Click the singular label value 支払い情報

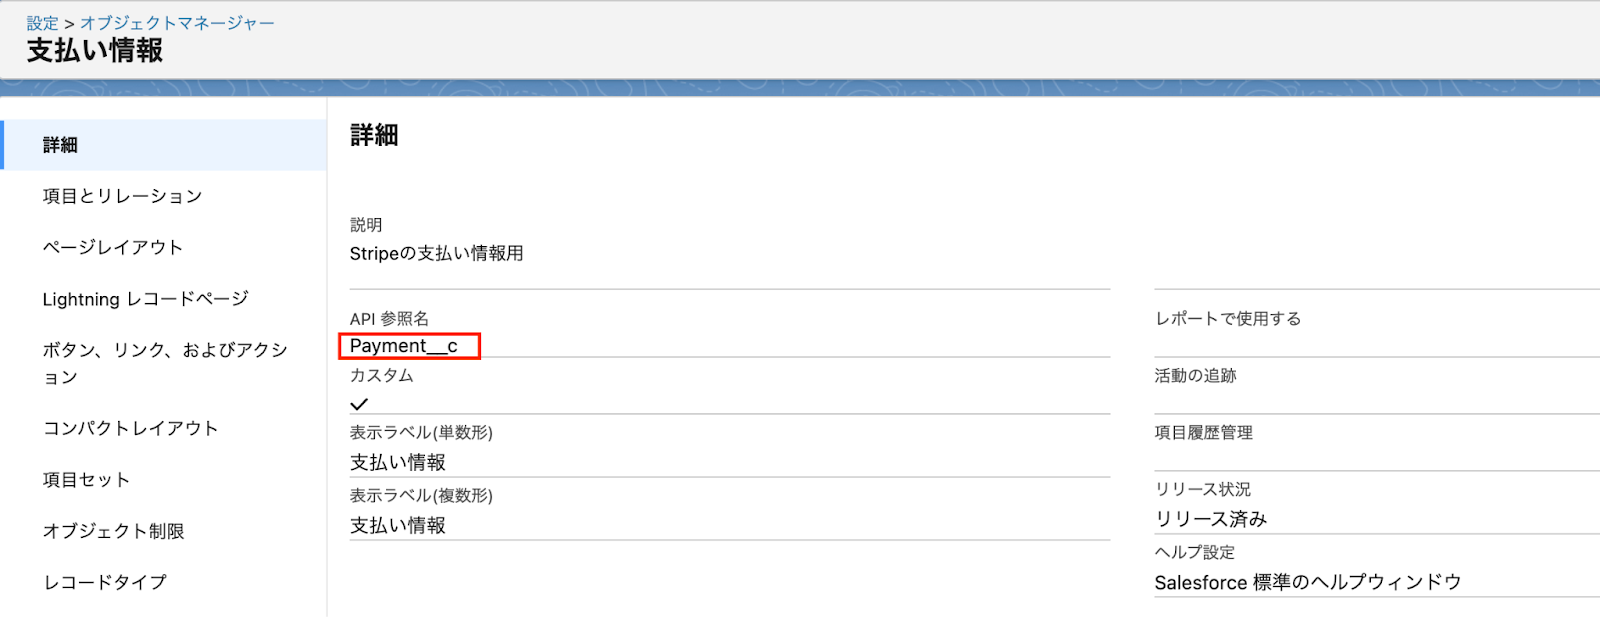coord(397,463)
